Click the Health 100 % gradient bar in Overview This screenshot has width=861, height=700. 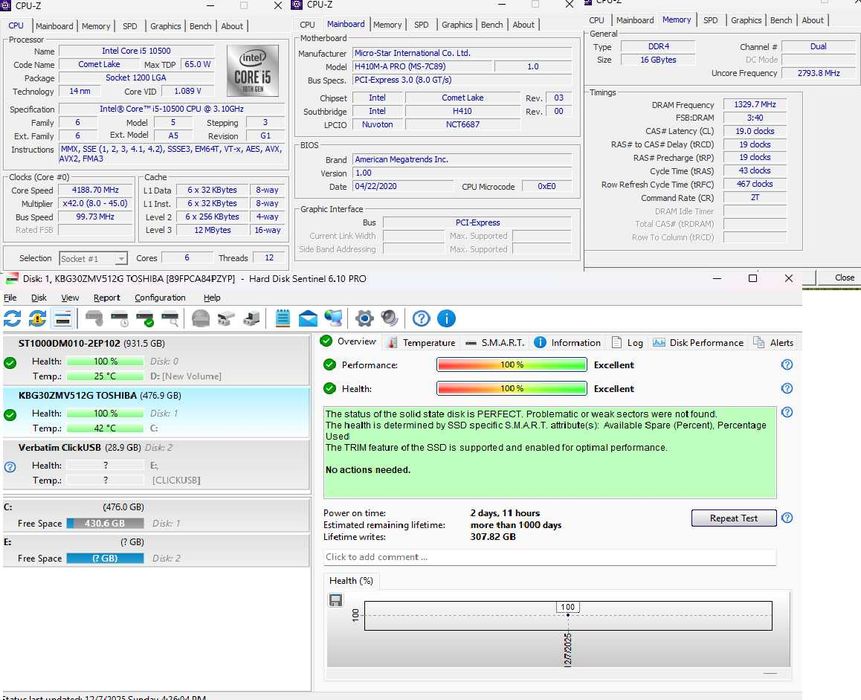coord(511,388)
